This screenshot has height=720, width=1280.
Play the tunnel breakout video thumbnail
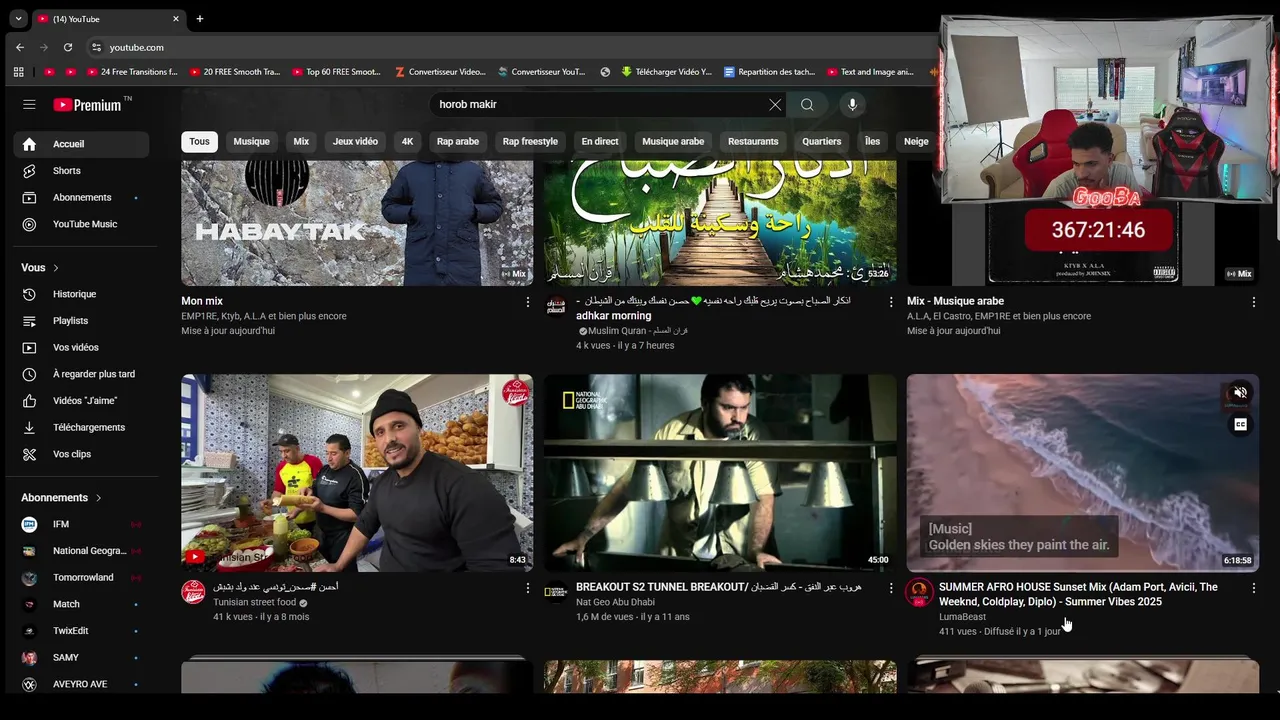pyautogui.click(x=720, y=473)
